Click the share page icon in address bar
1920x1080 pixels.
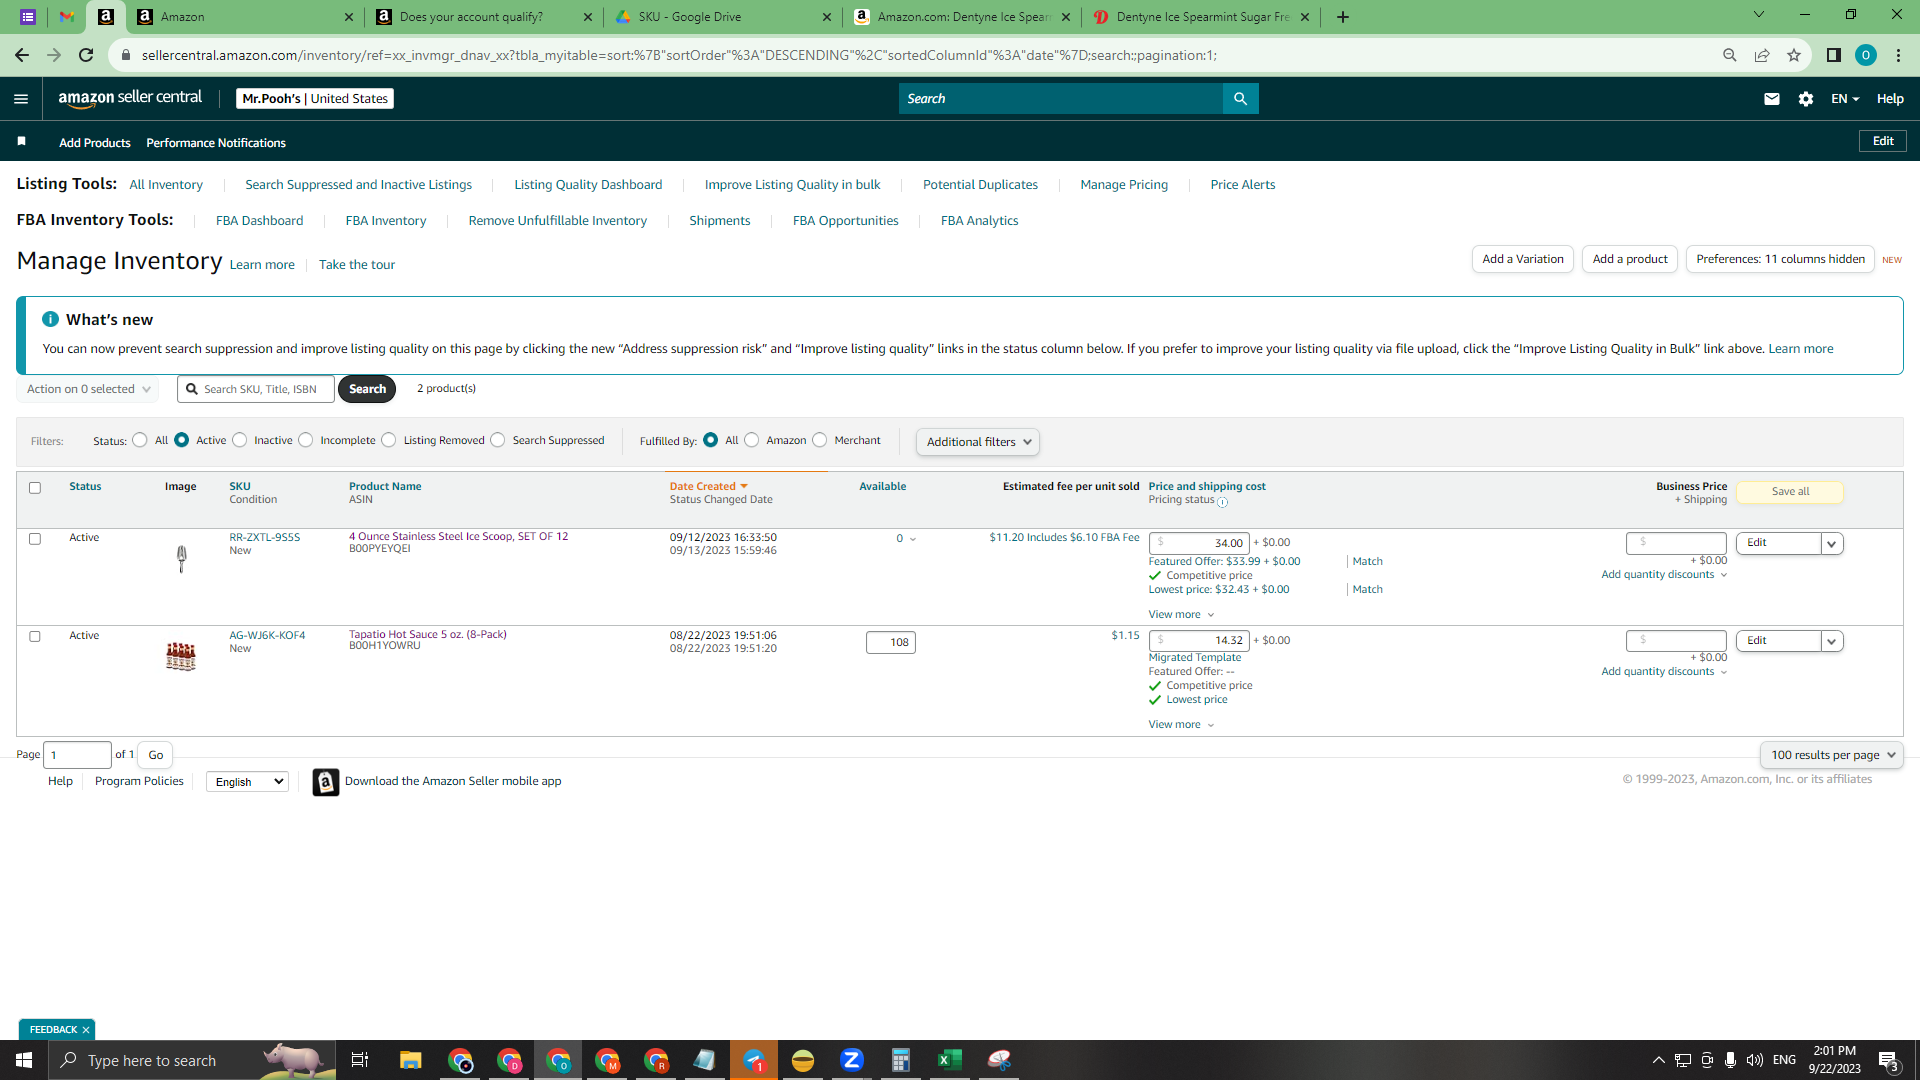tap(1762, 55)
